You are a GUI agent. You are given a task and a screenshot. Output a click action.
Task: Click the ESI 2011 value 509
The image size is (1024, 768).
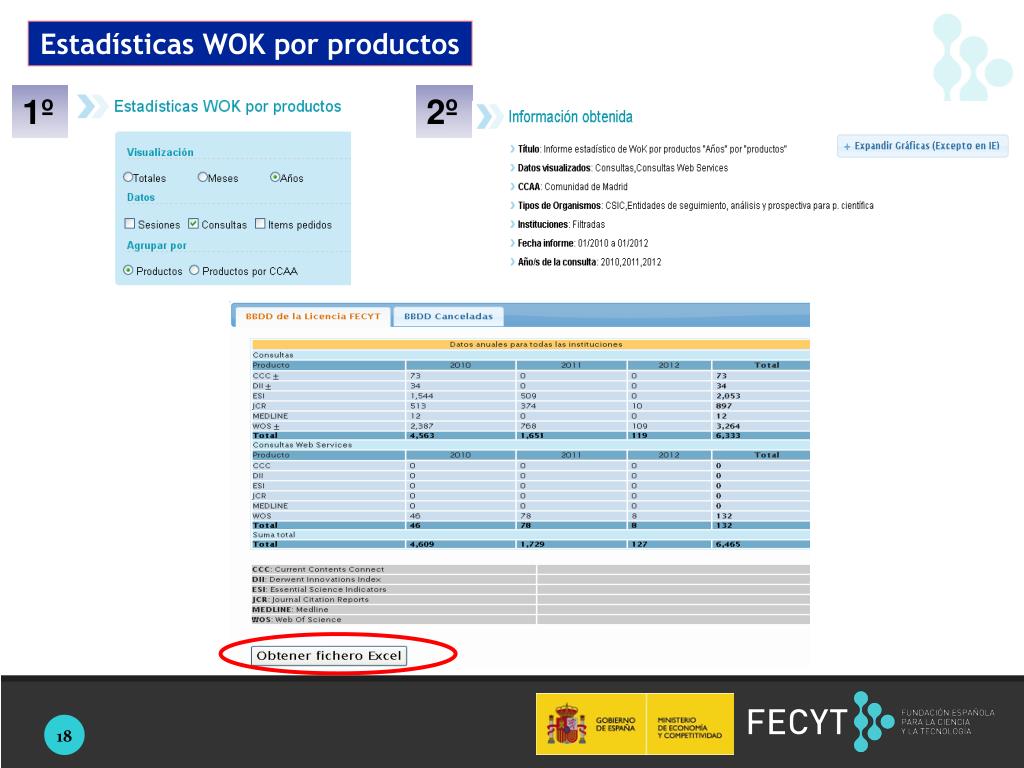[x=528, y=396]
